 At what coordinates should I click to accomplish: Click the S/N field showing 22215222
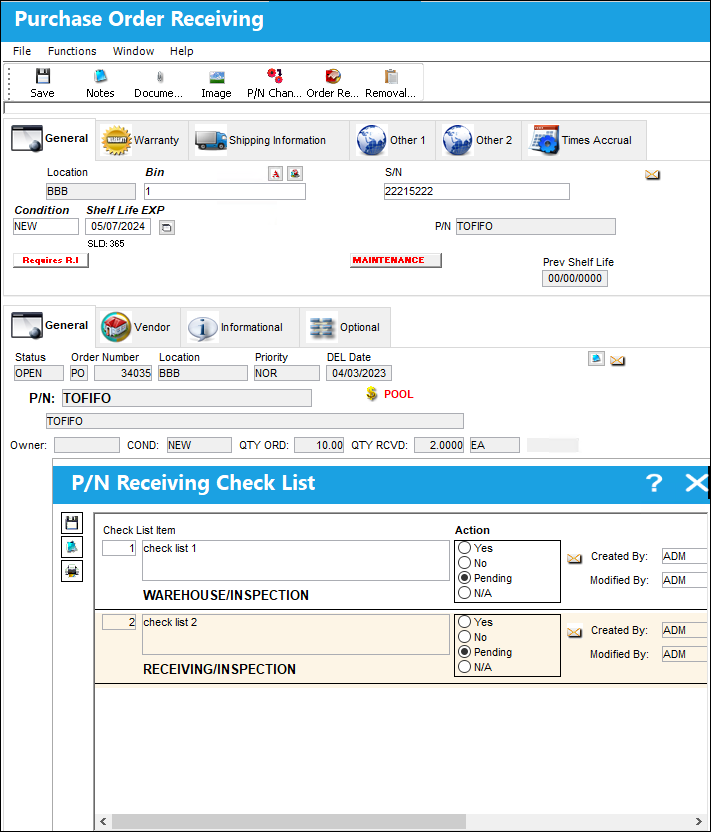pyautogui.click(x=476, y=192)
